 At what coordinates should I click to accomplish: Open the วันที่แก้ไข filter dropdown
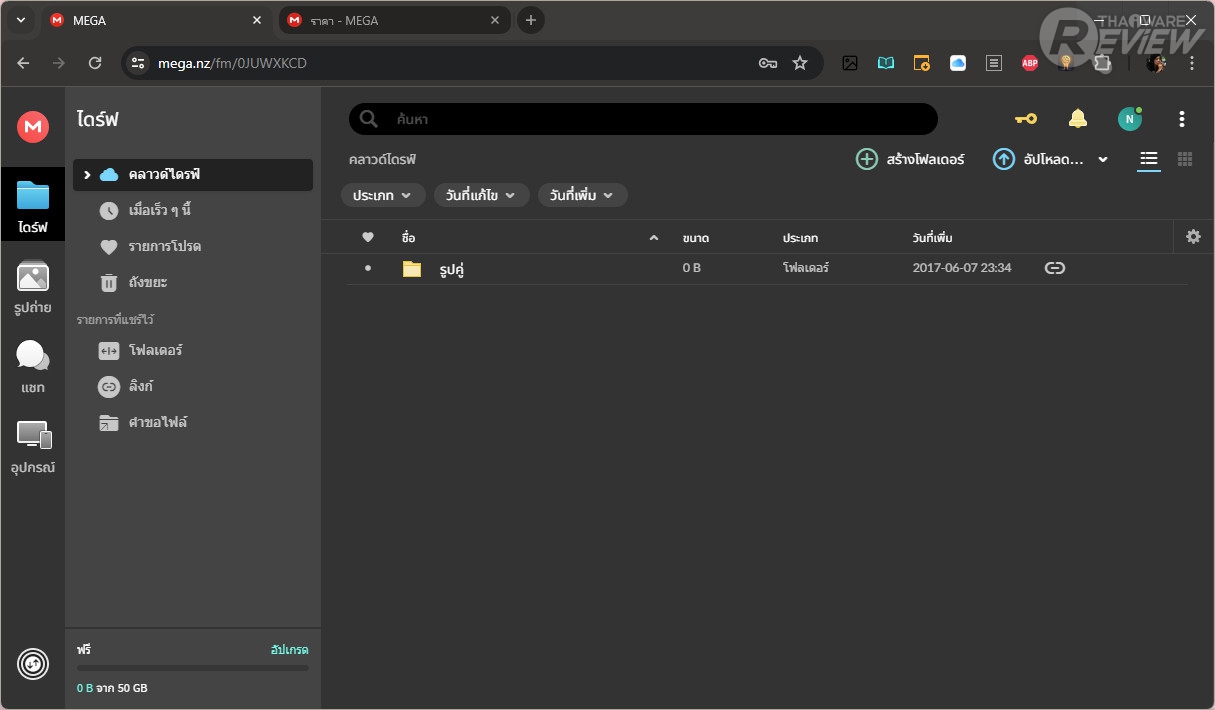pyautogui.click(x=481, y=195)
